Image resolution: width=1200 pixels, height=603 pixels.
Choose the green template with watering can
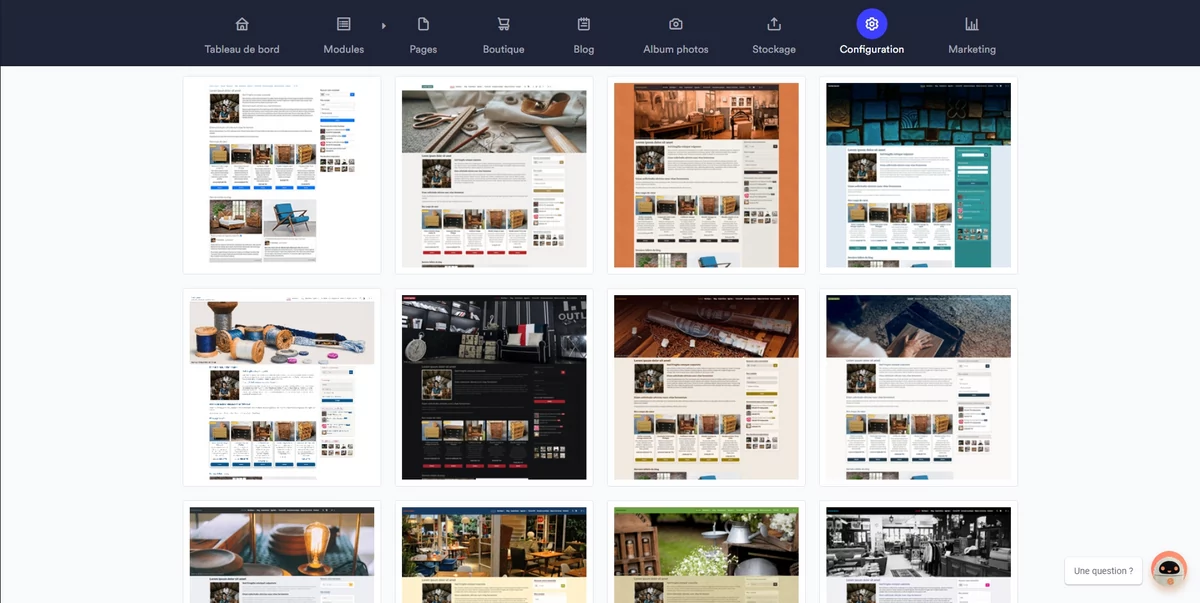706,552
